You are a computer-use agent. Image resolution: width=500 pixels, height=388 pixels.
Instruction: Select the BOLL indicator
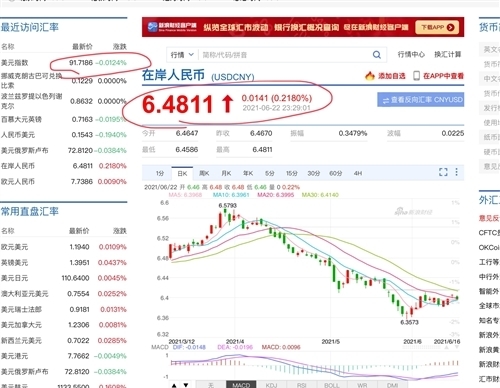[x=331, y=385]
